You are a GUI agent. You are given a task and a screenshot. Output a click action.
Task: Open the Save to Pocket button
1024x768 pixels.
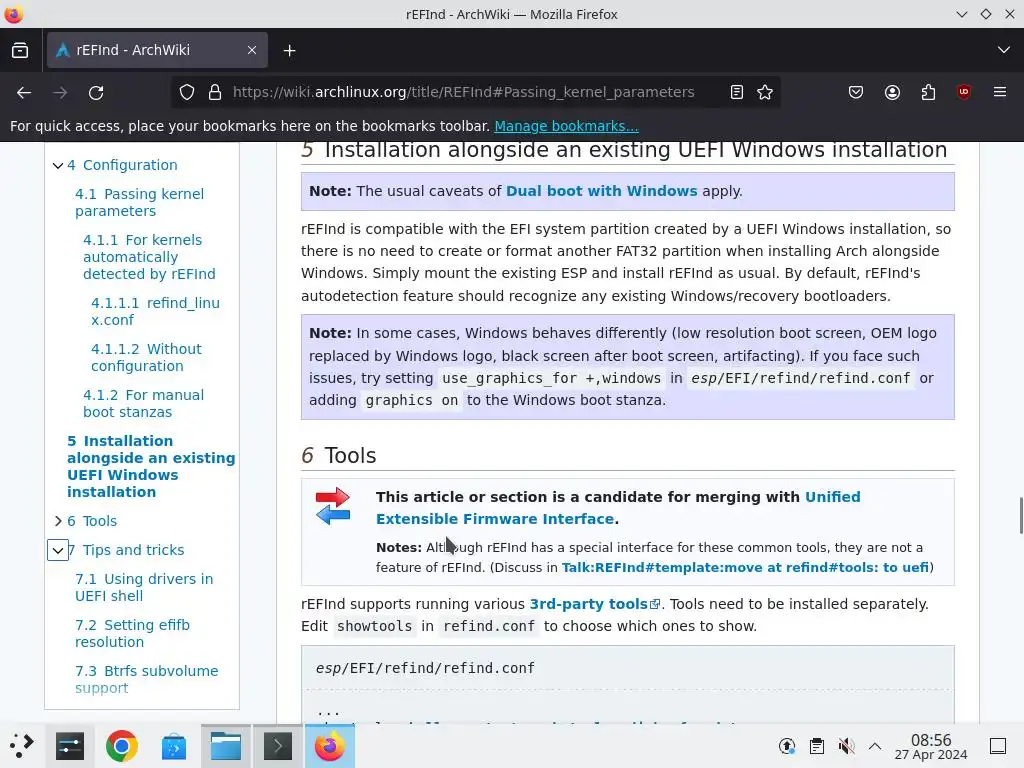pyautogui.click(x=856, y=93)
